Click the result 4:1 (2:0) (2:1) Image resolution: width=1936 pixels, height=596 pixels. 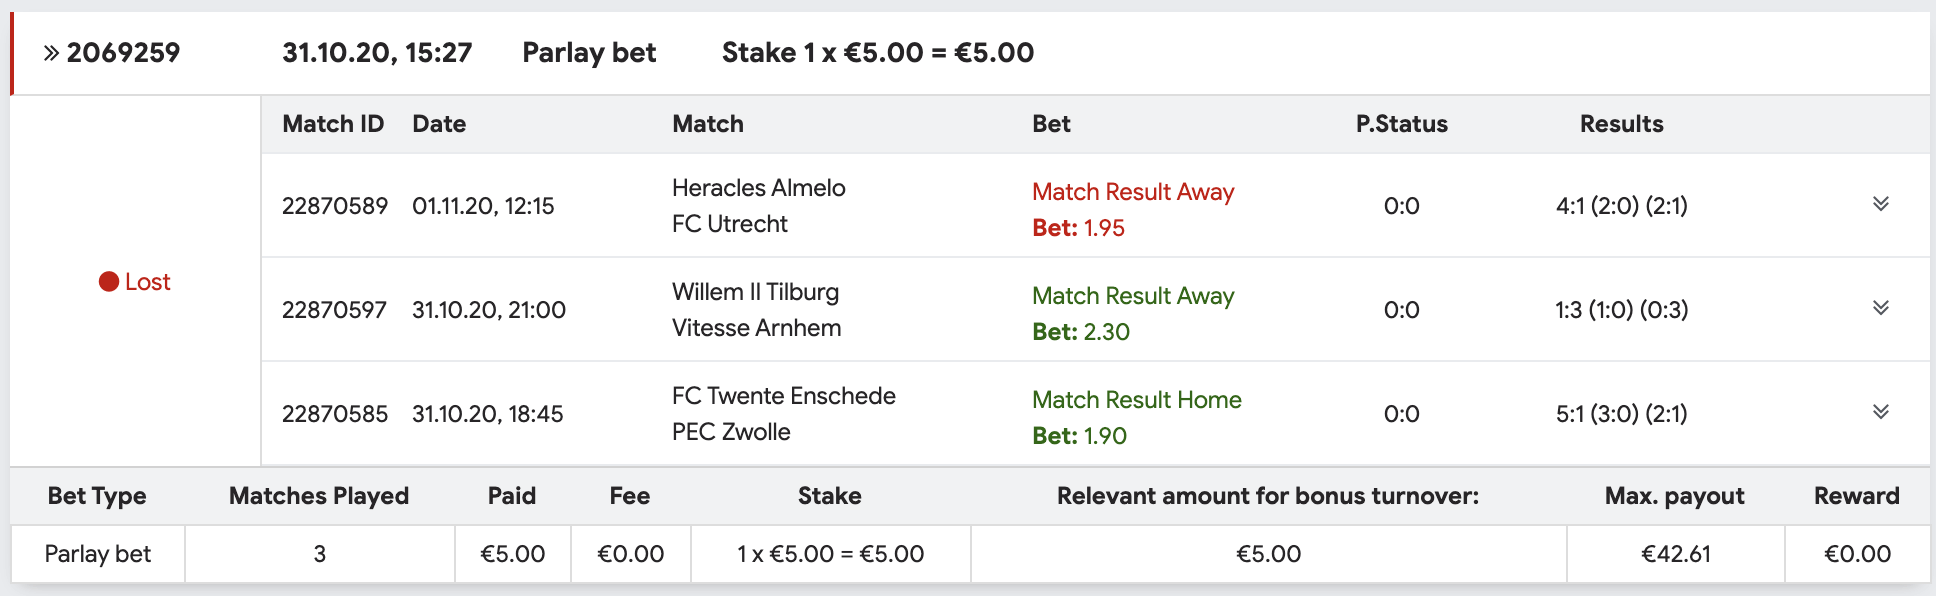1621,206
